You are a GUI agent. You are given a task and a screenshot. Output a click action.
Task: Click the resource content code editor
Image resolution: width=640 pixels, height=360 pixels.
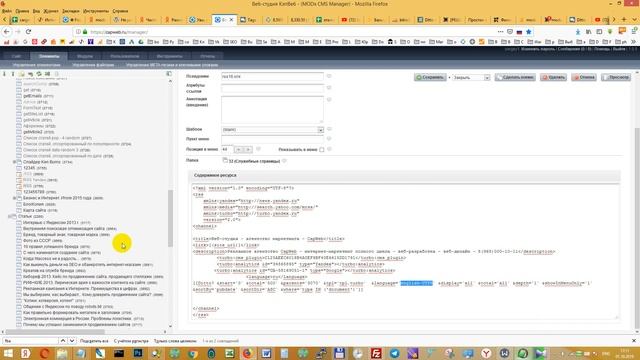tap(405, 251)
